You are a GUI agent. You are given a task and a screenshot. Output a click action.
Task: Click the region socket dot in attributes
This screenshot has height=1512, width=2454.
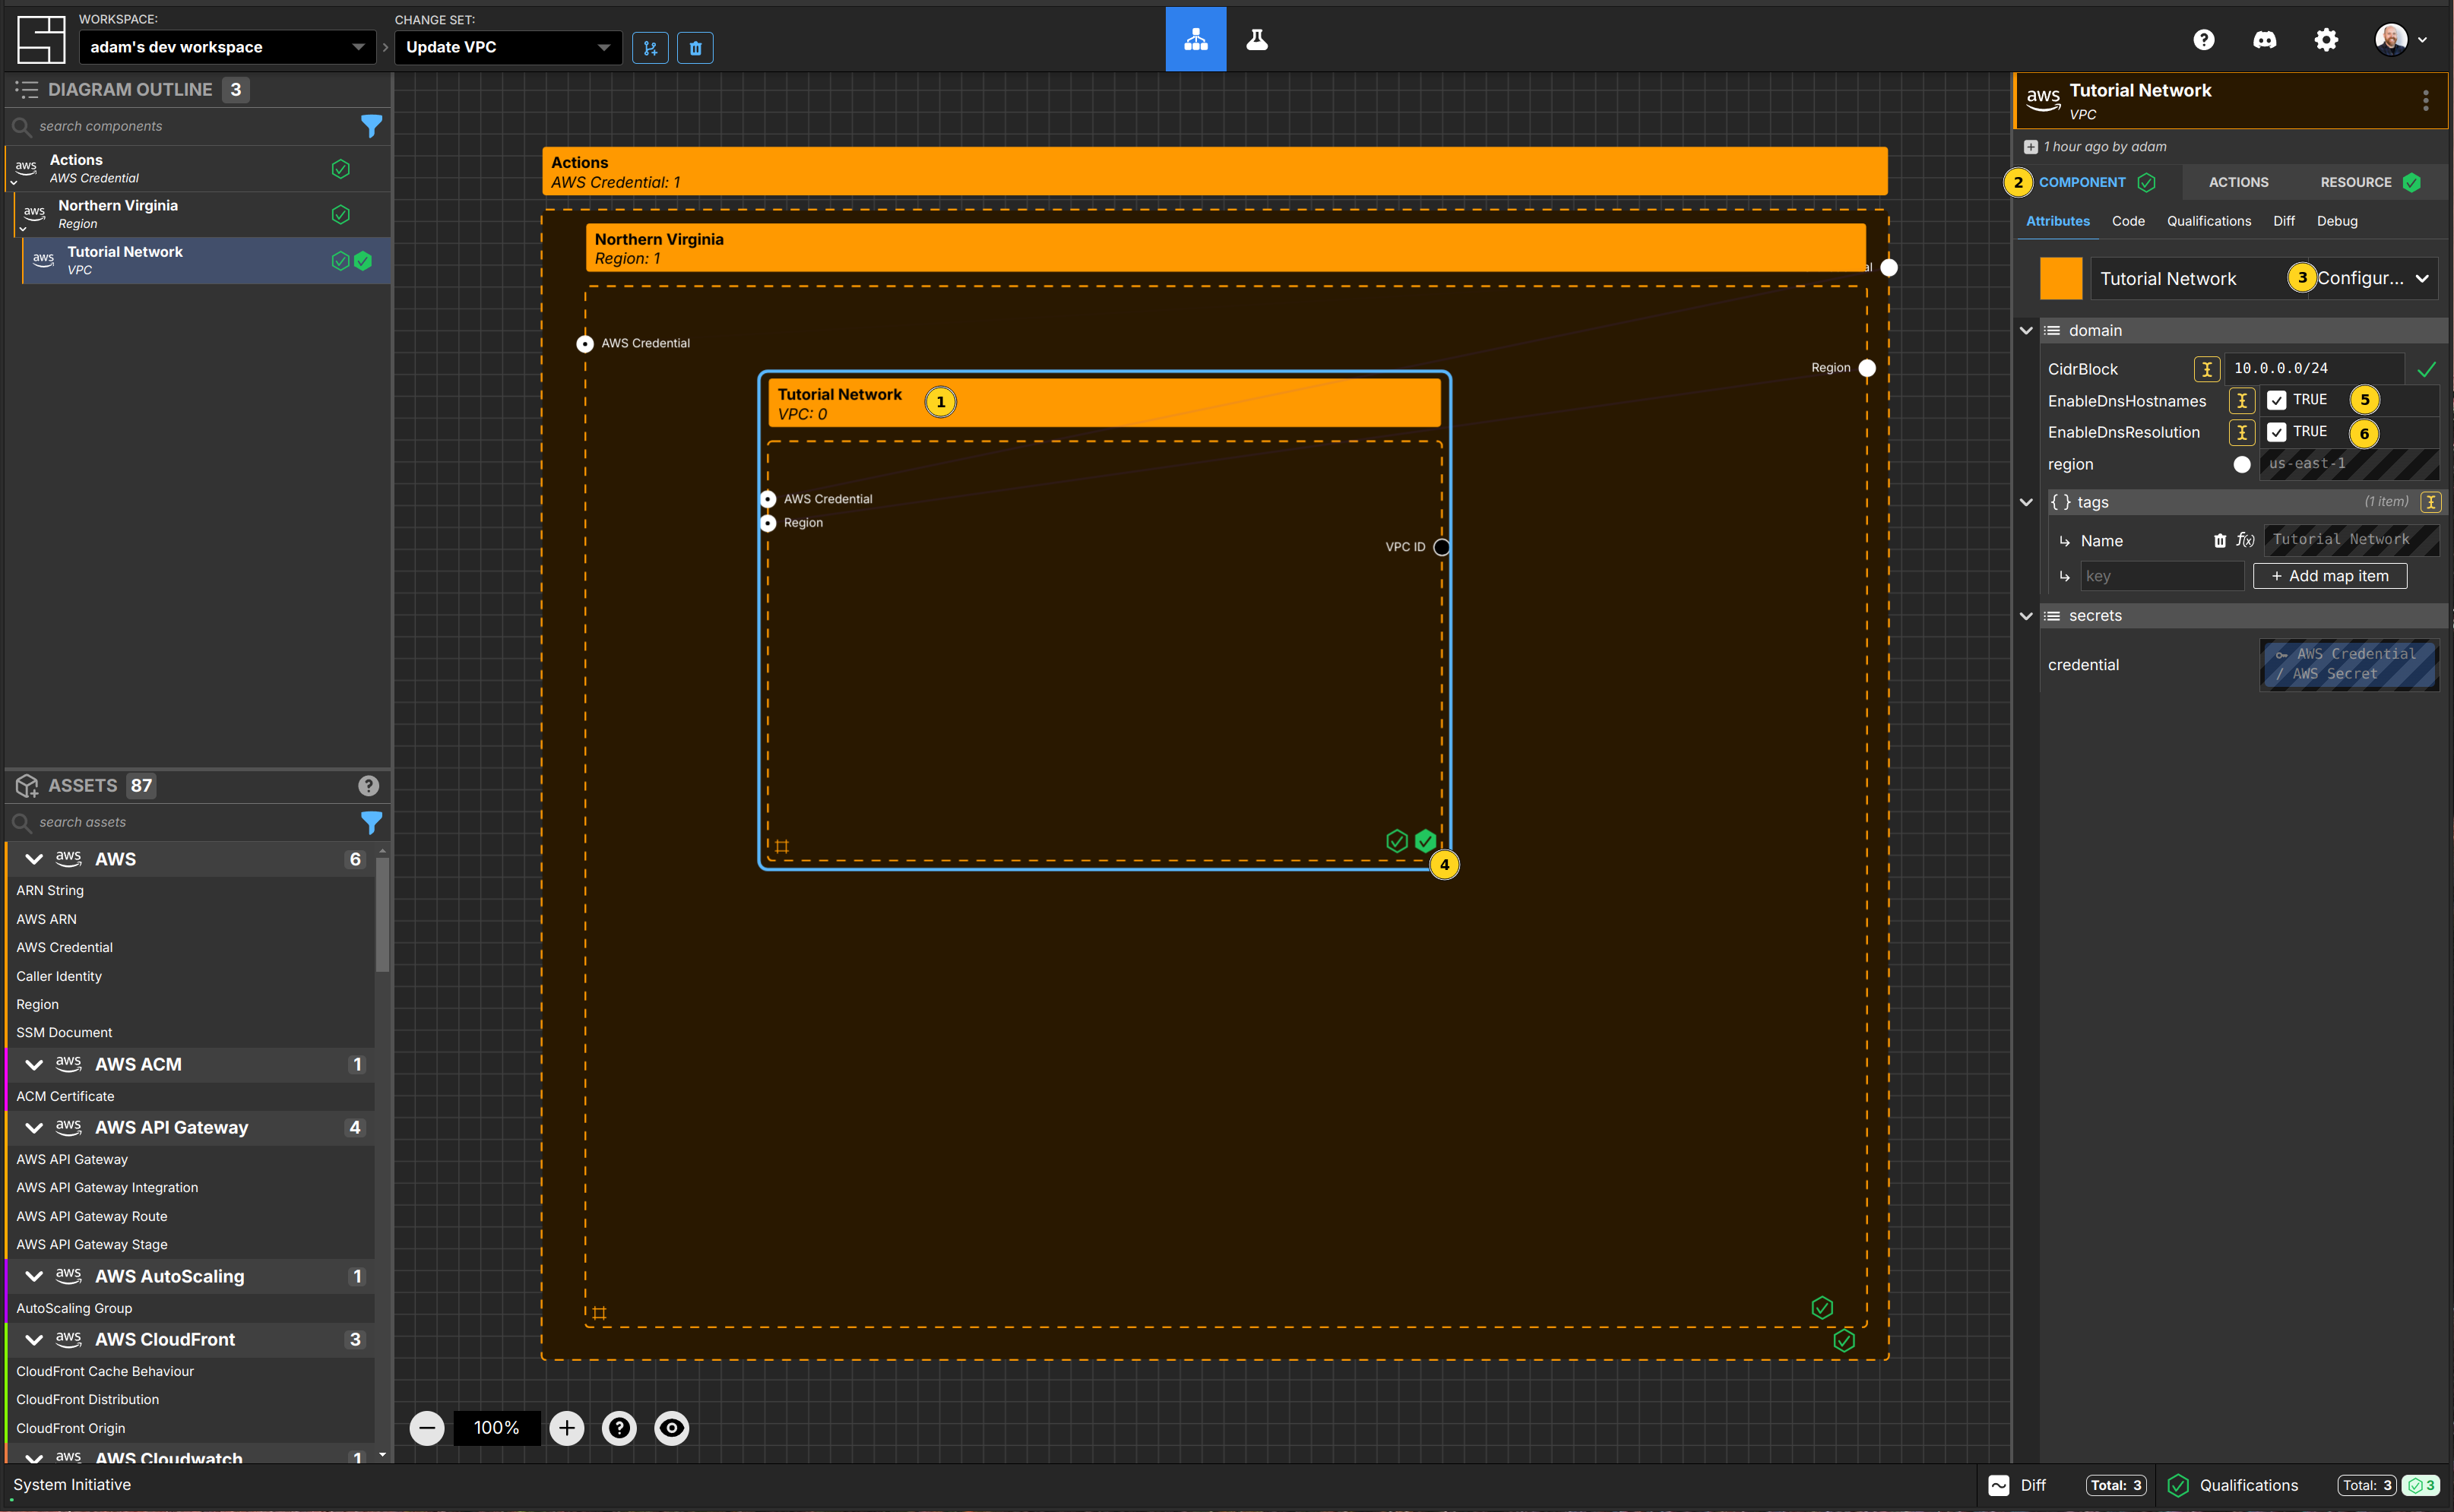(x=2242, y=465)
